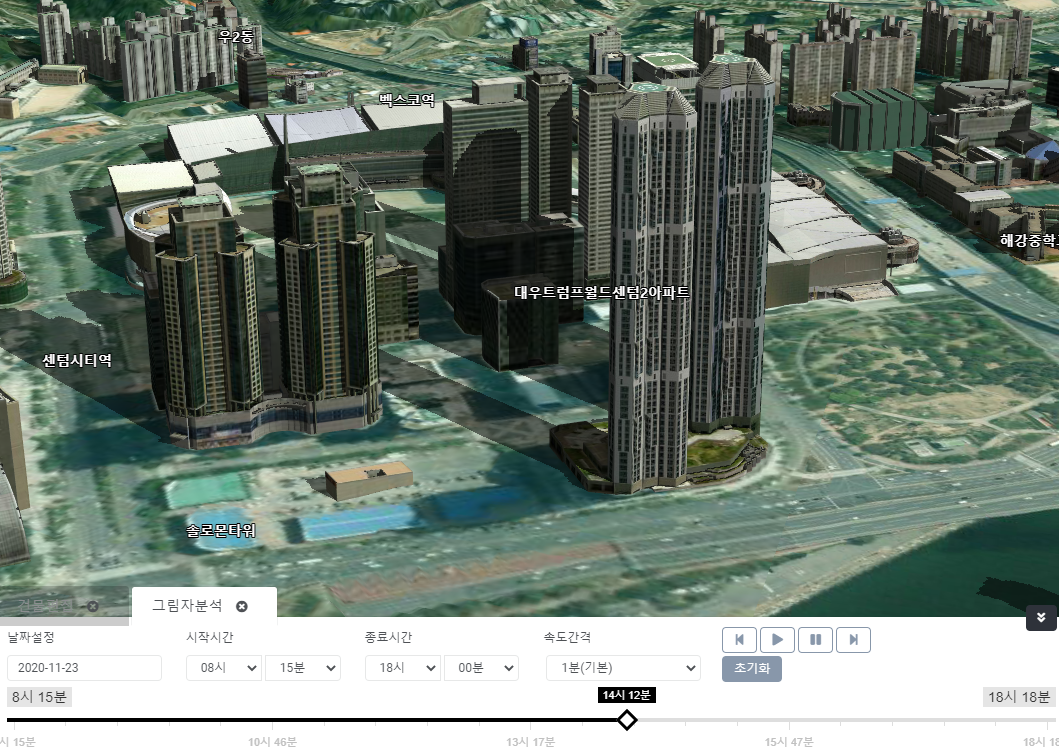Switch to the 그림자분석 tab
The image size is (1059, 755).
187,606
